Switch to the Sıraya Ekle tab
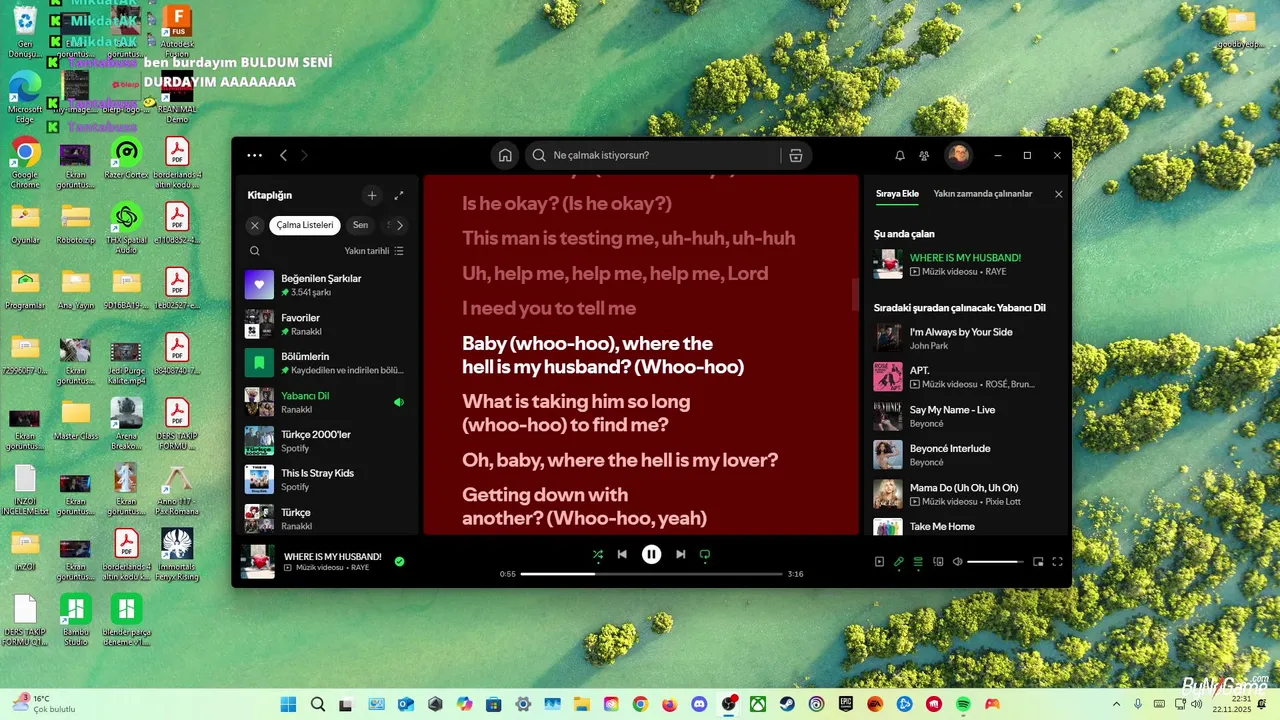Image resolution: width=1280 pixels, height=720 pixels. tap(897, 194)
